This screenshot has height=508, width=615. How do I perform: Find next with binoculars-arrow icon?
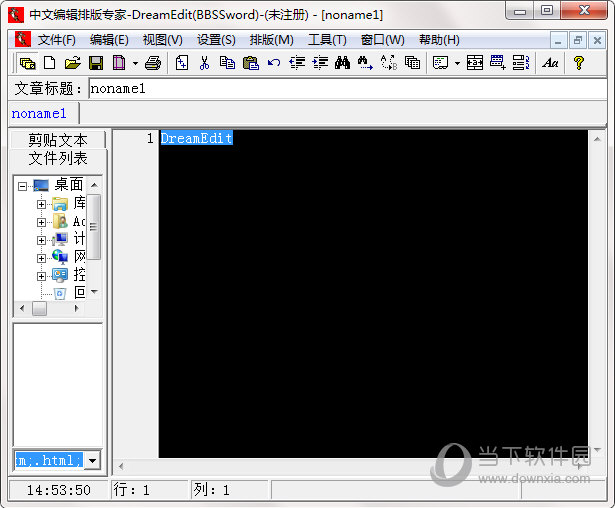pos(365,63)
